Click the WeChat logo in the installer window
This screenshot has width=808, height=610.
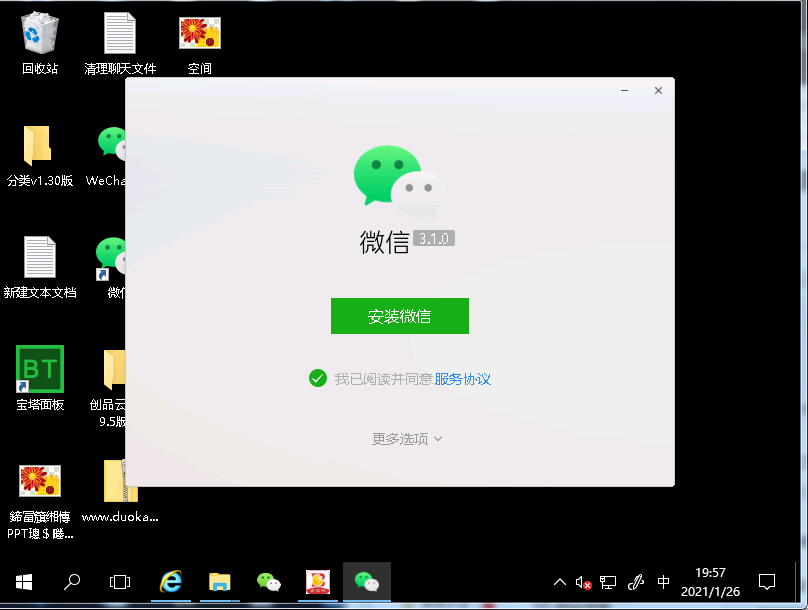click(399, 180)
